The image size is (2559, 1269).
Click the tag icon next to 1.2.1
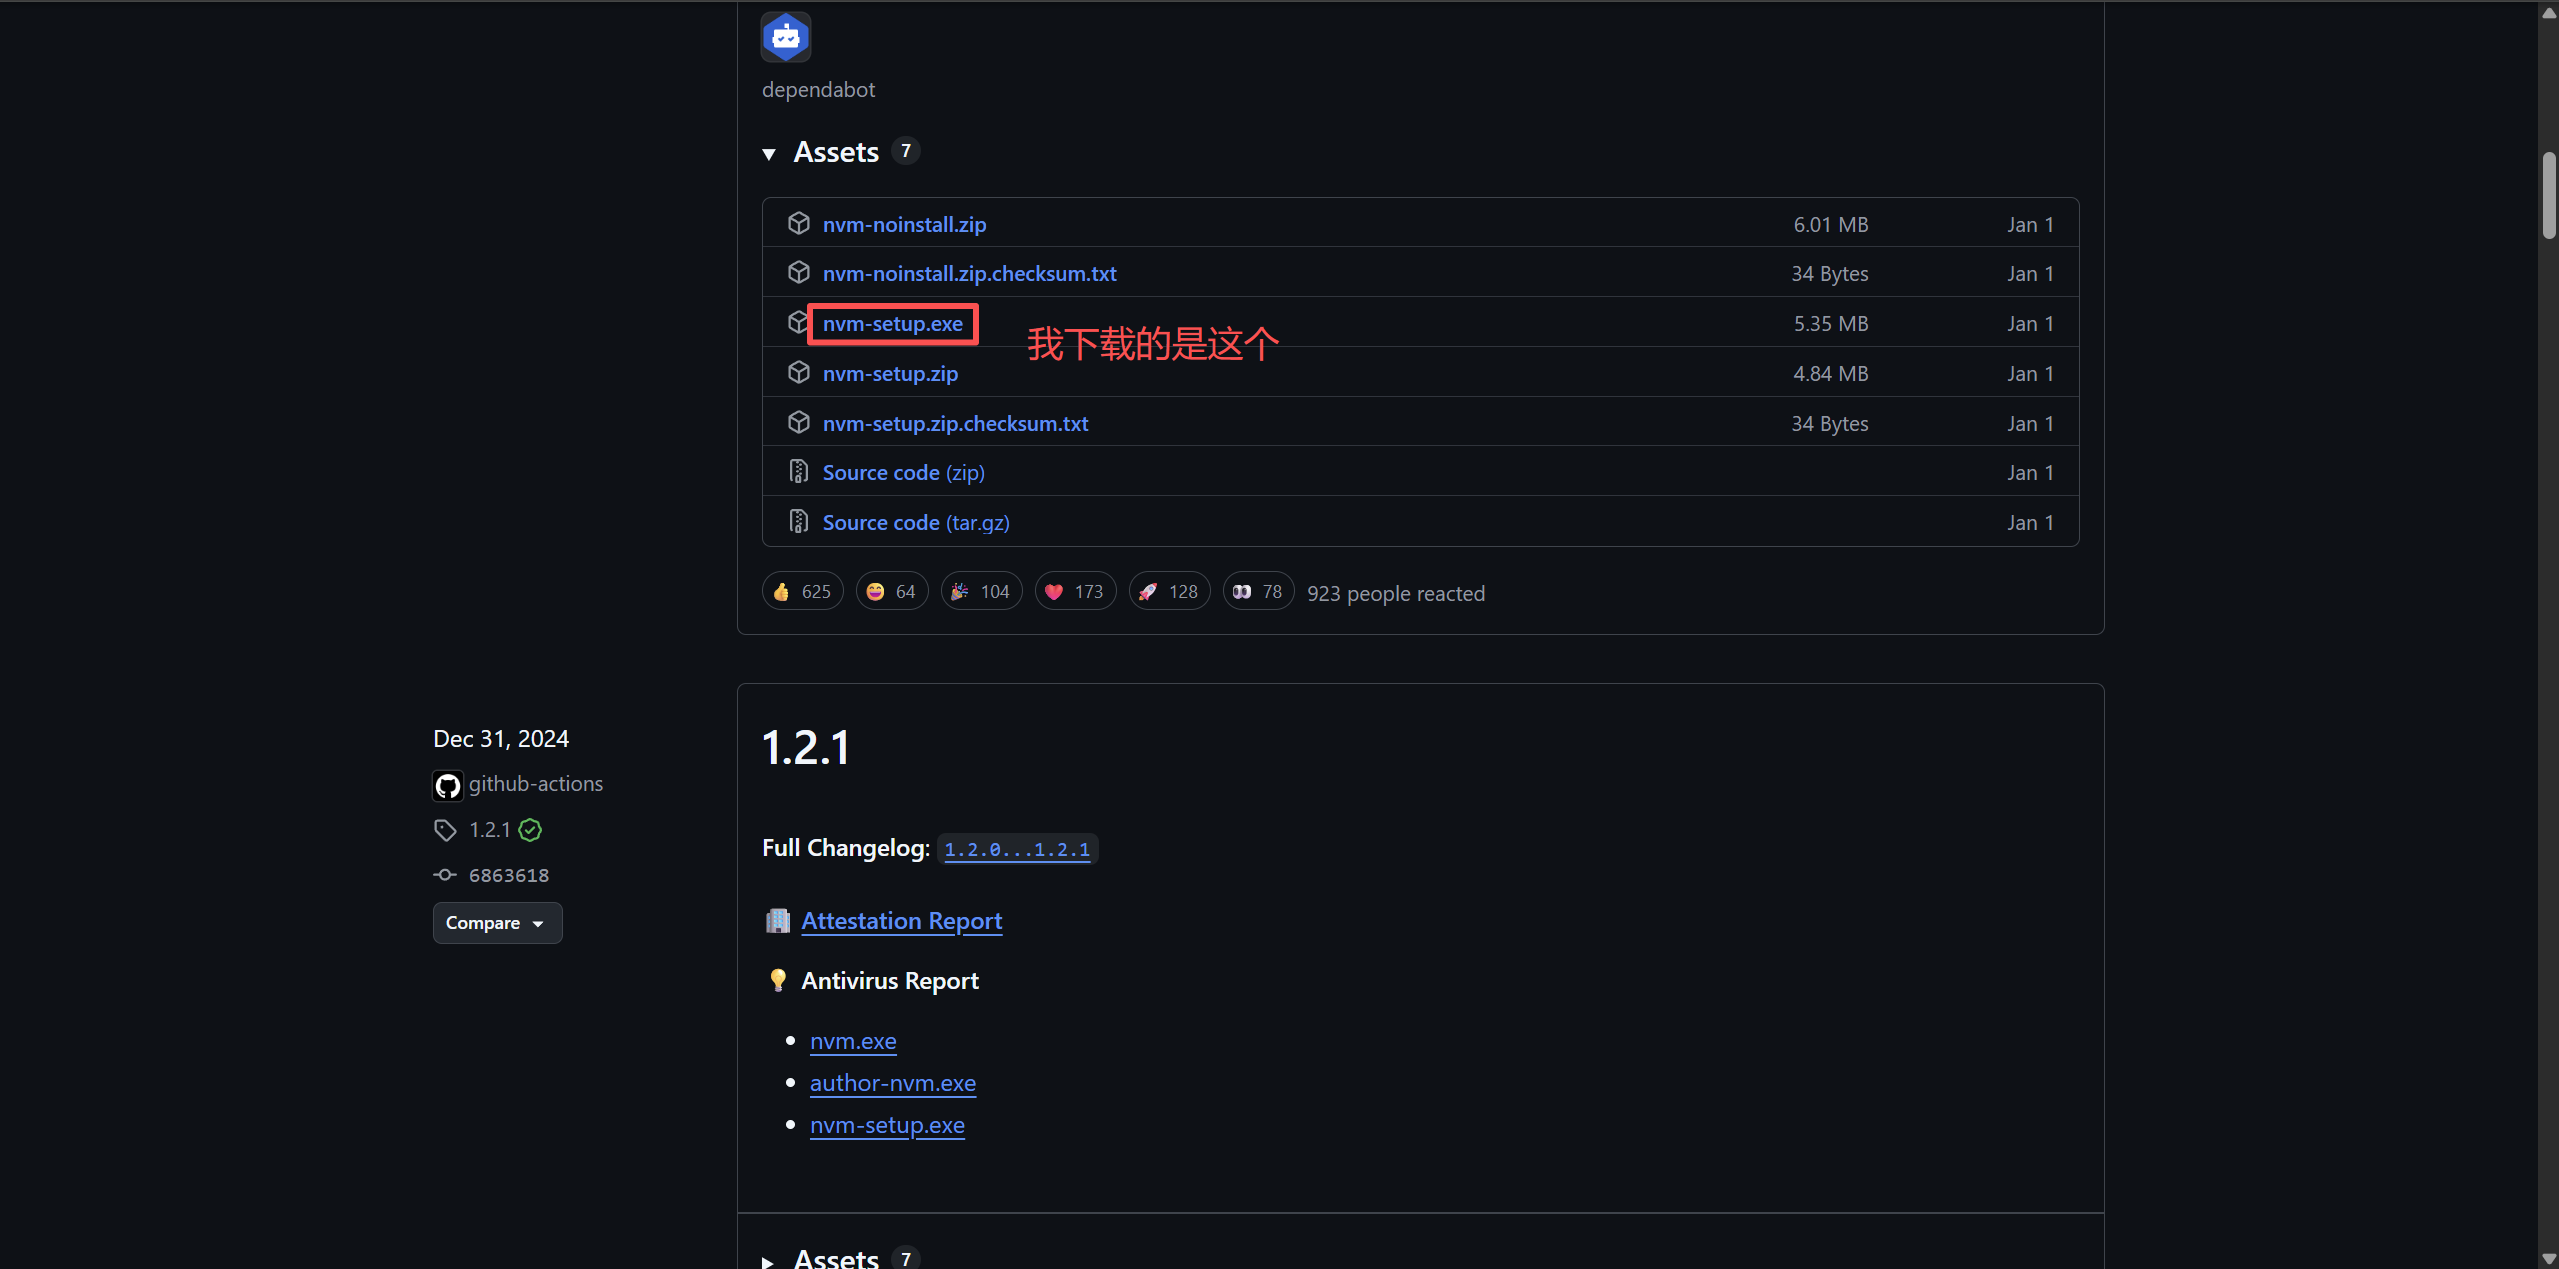[446, 829]
